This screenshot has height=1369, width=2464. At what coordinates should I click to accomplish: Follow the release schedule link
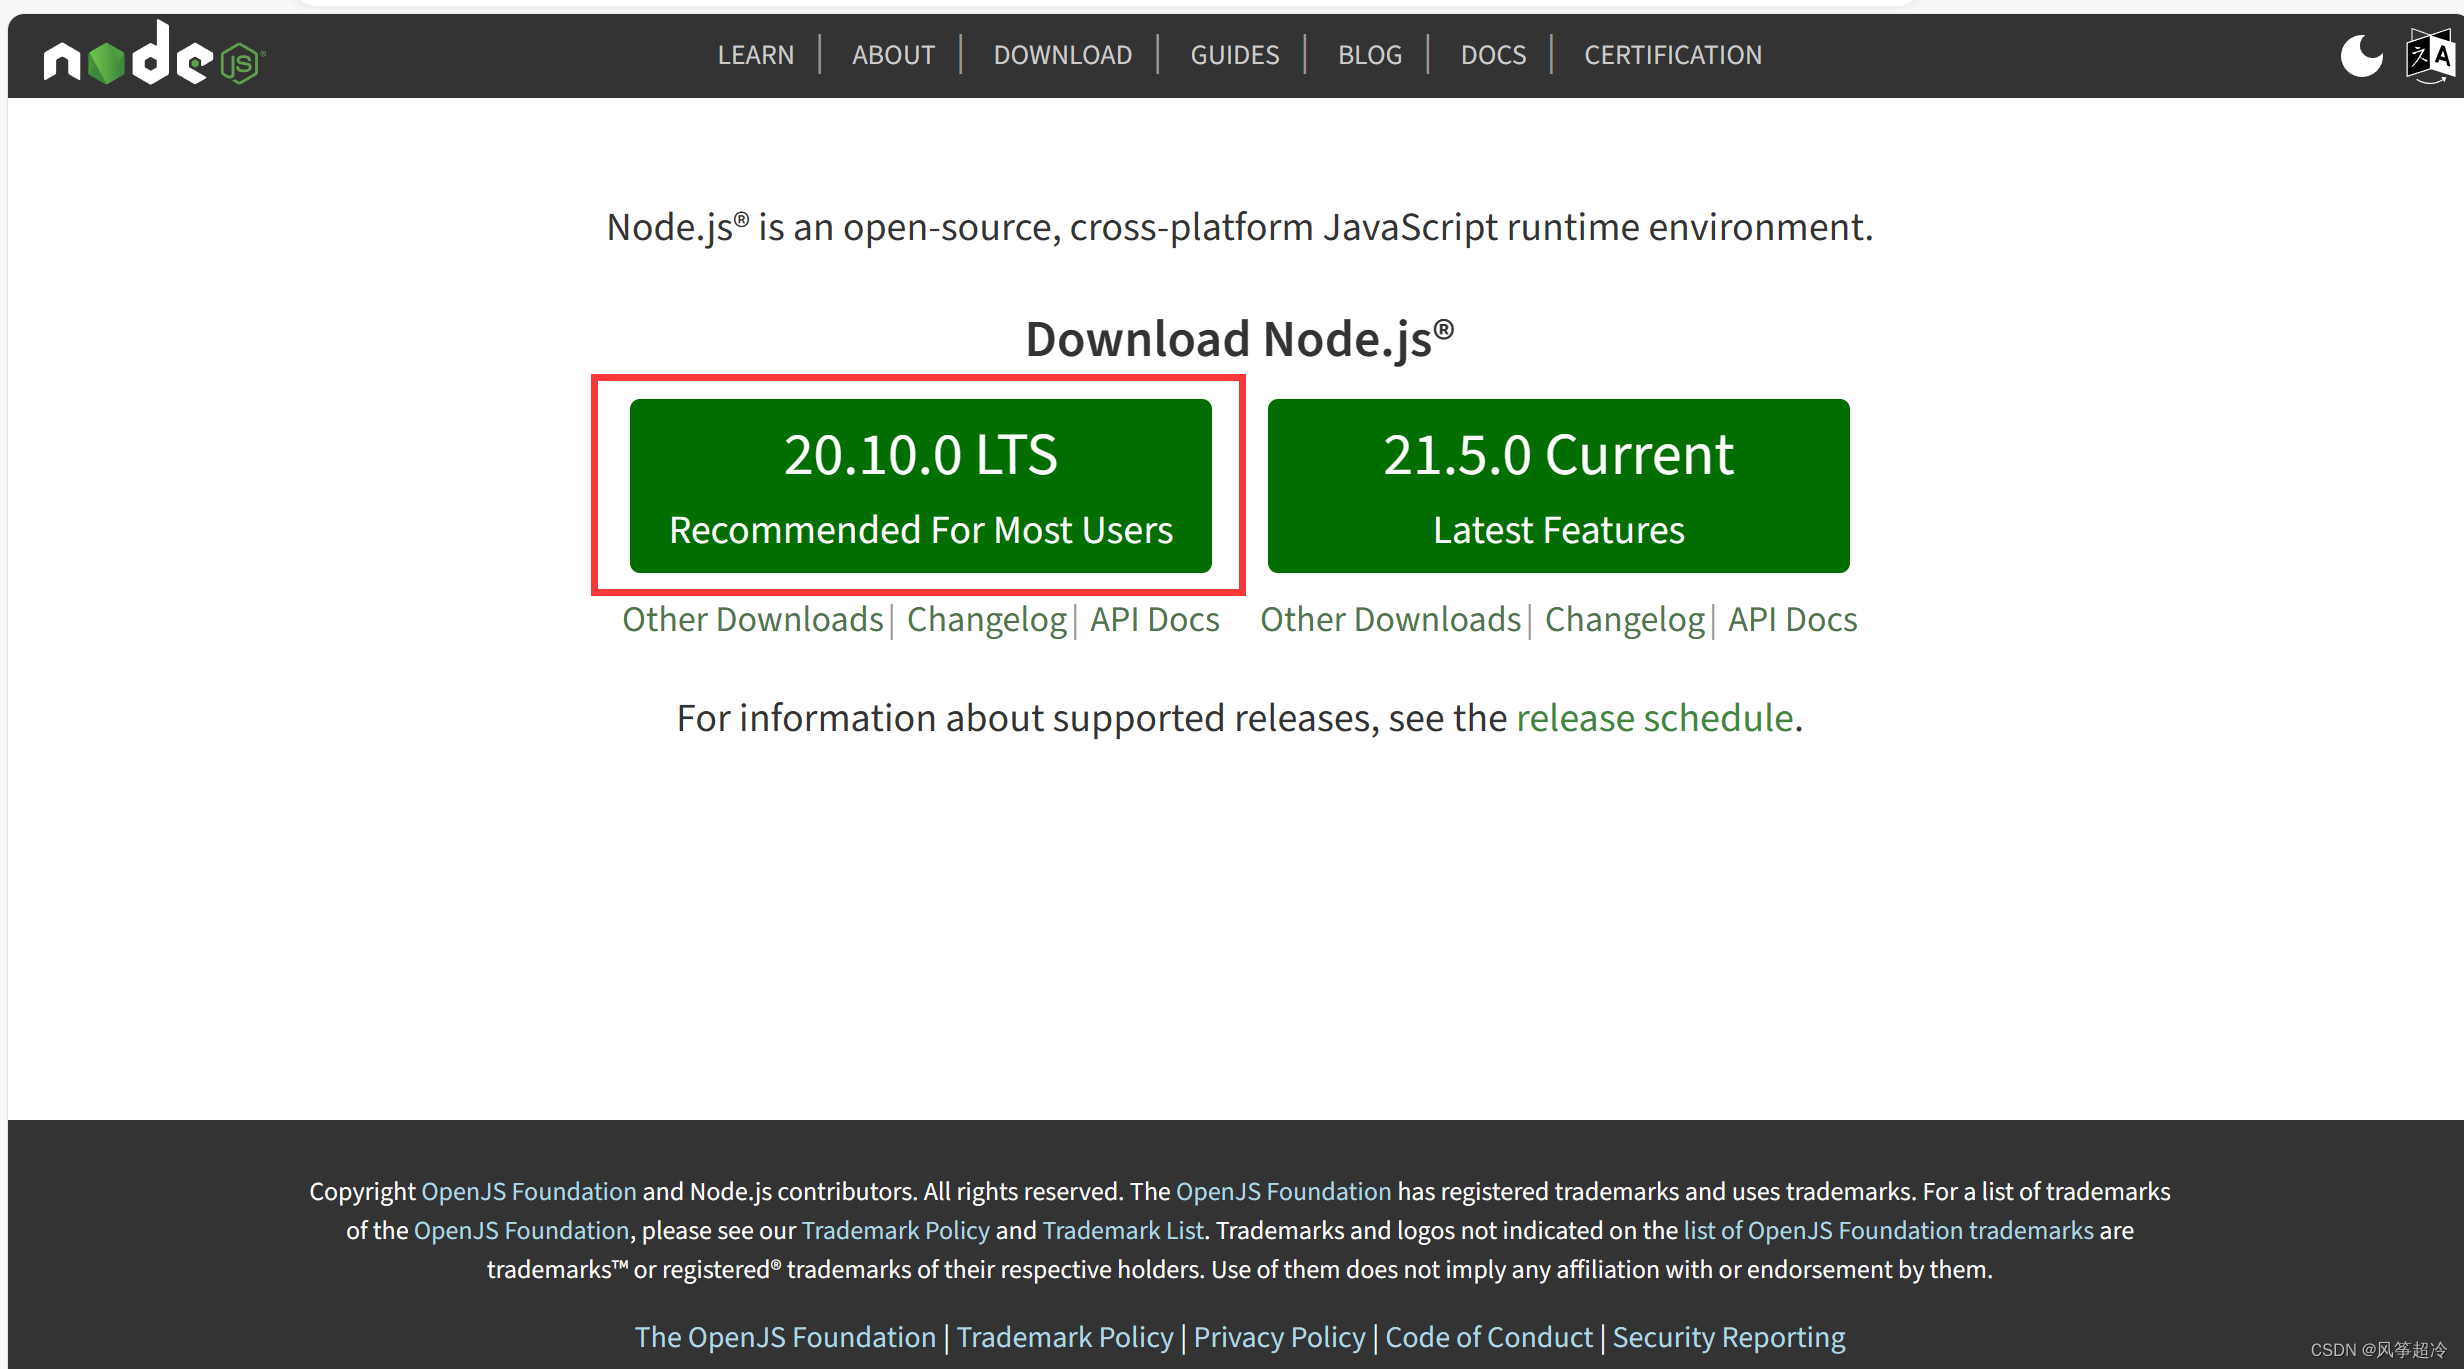coord(1654,718)
